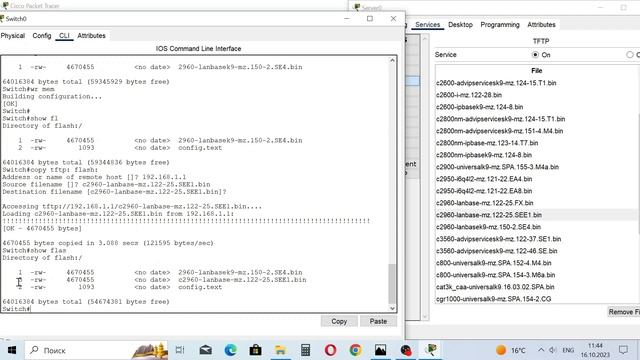Click the CLI vertical scrollbar thumb

[392, 284]
